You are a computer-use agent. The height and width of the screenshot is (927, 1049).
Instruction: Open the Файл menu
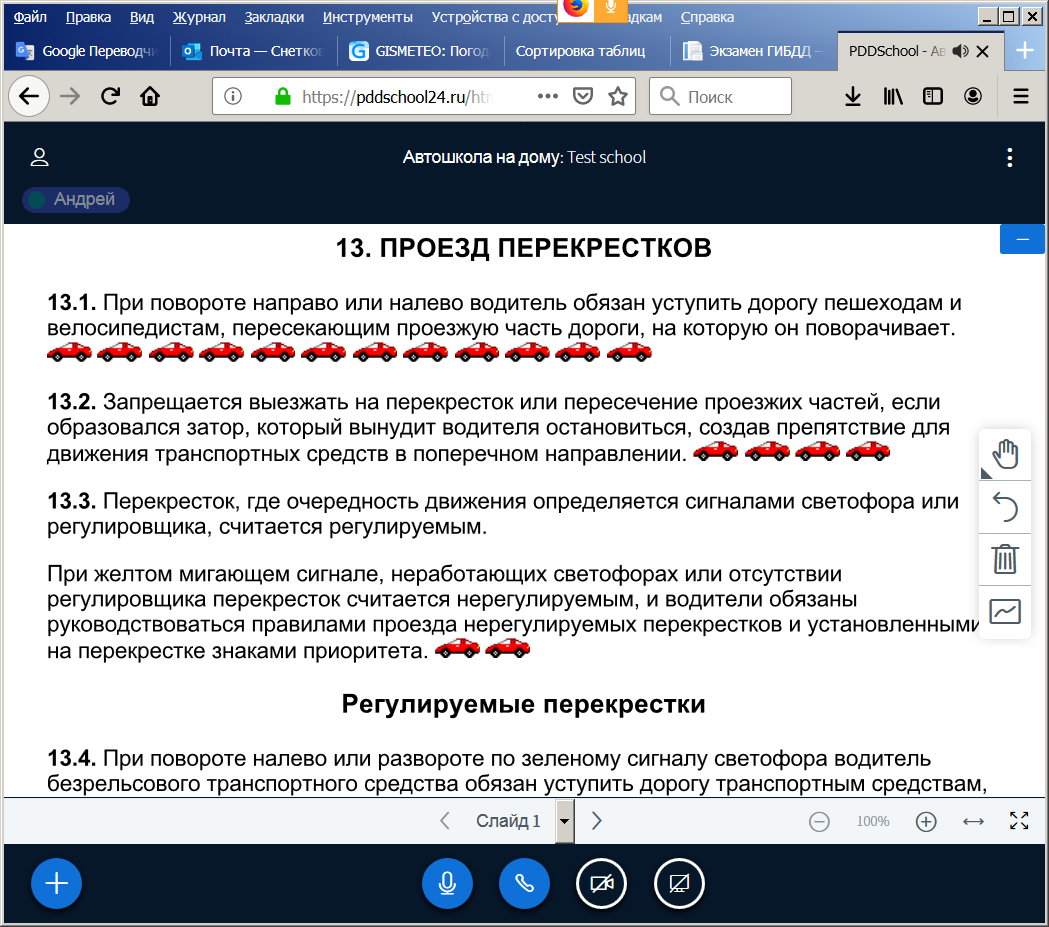point(30,17)
